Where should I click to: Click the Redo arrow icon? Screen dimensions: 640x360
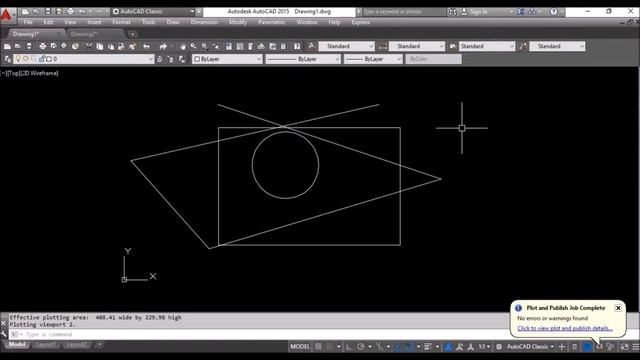tap(163, 47)
